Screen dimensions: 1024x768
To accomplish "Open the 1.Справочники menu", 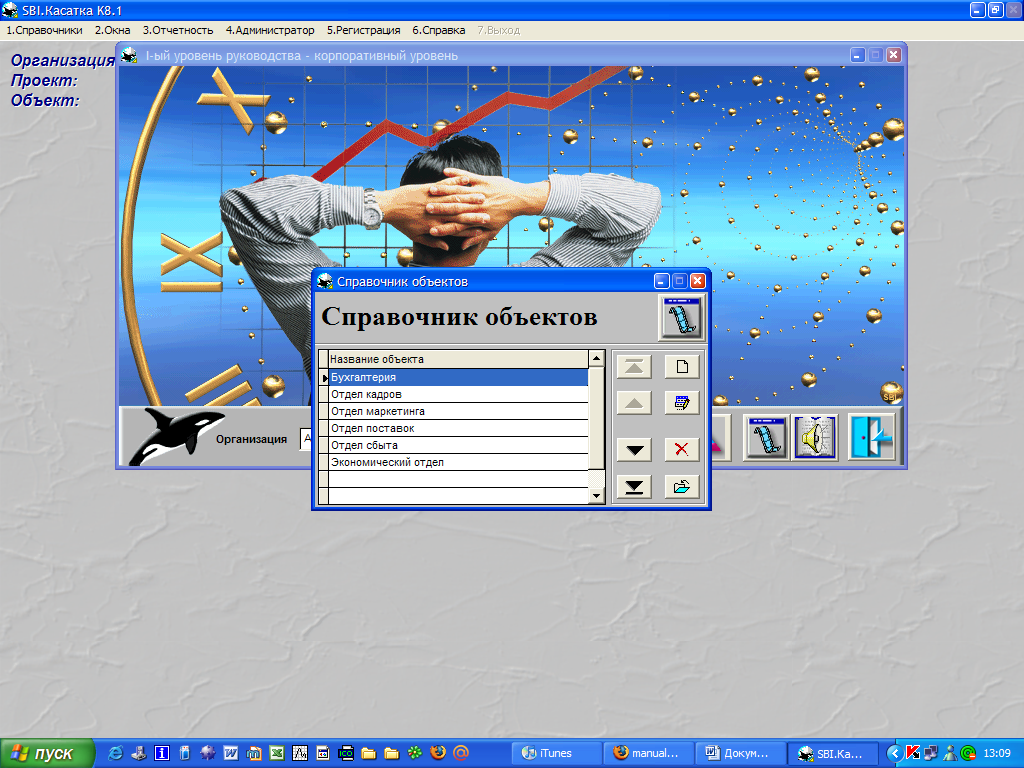I will coord(44,30).
